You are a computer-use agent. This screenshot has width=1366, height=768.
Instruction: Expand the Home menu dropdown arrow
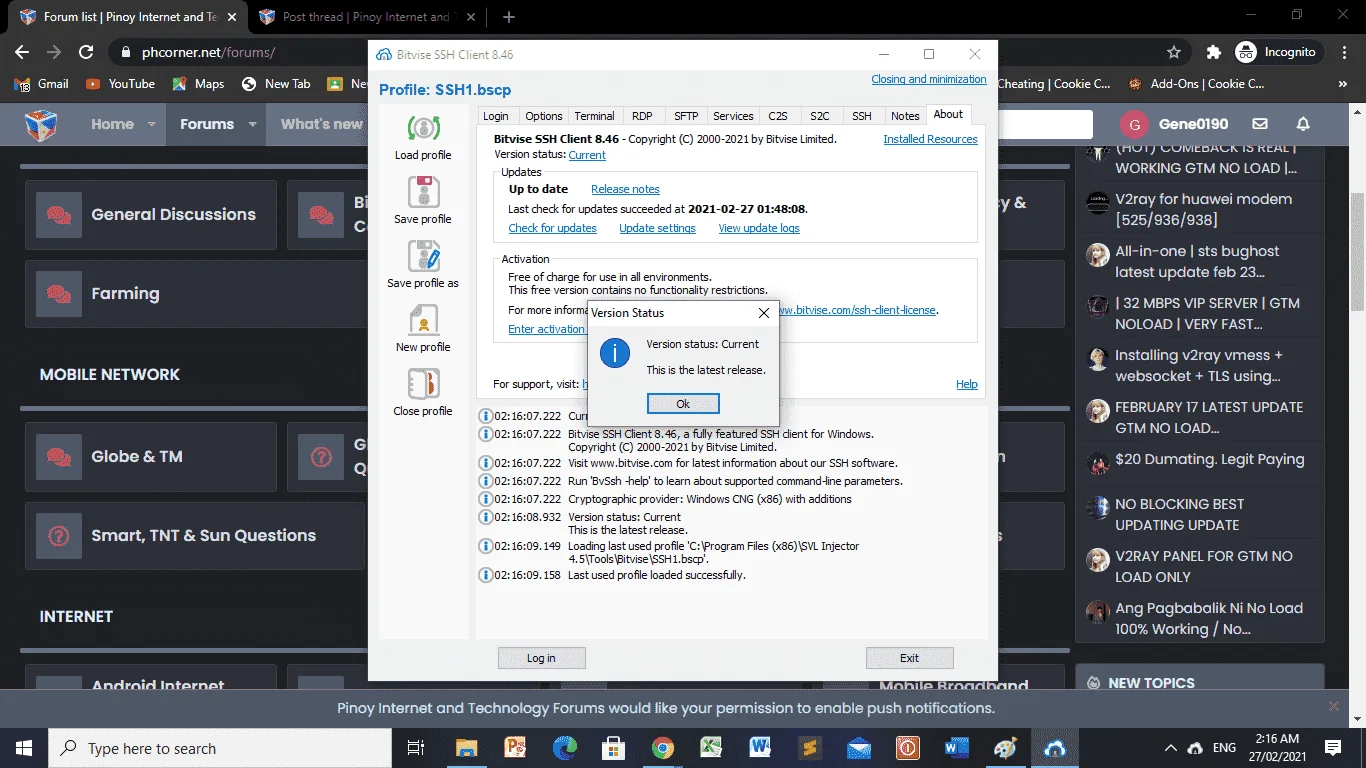pyautogui.click(x=152, y=125)
